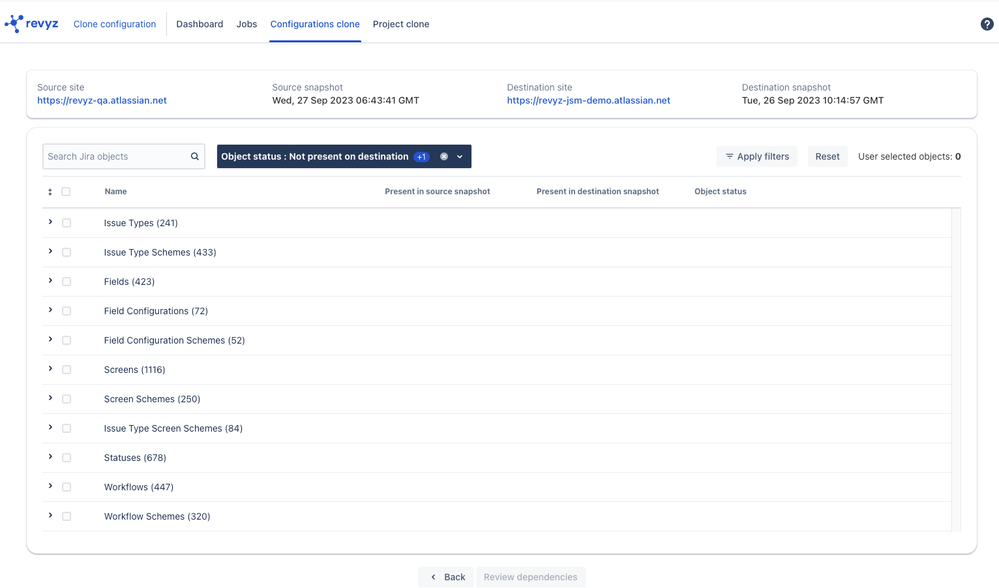Click the Object status column header
Image resolution: width=999 pixels, height=588 pixels.
(x=720, y=192)
